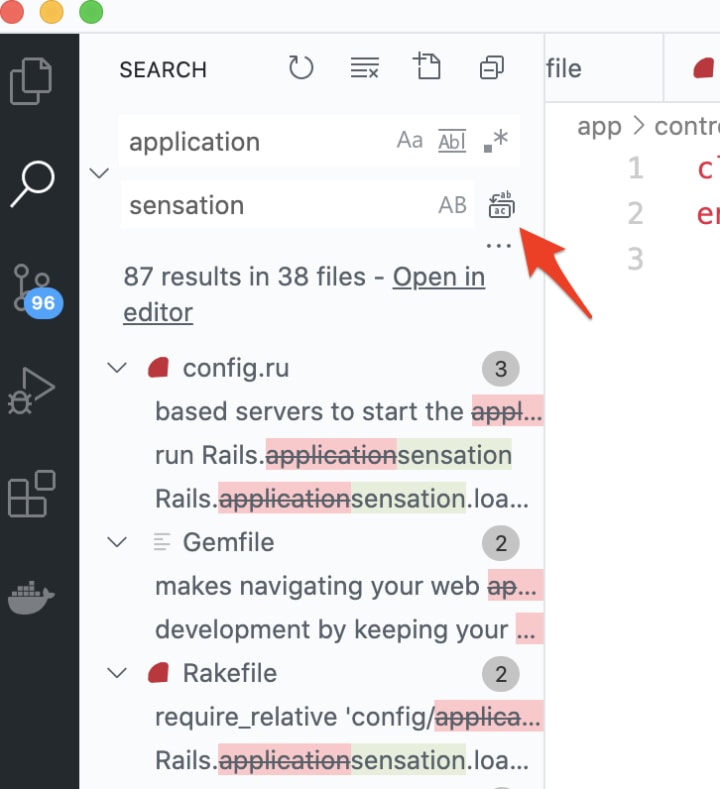Collapse Gemfile search results
The image size is (720, 789).
117,542
